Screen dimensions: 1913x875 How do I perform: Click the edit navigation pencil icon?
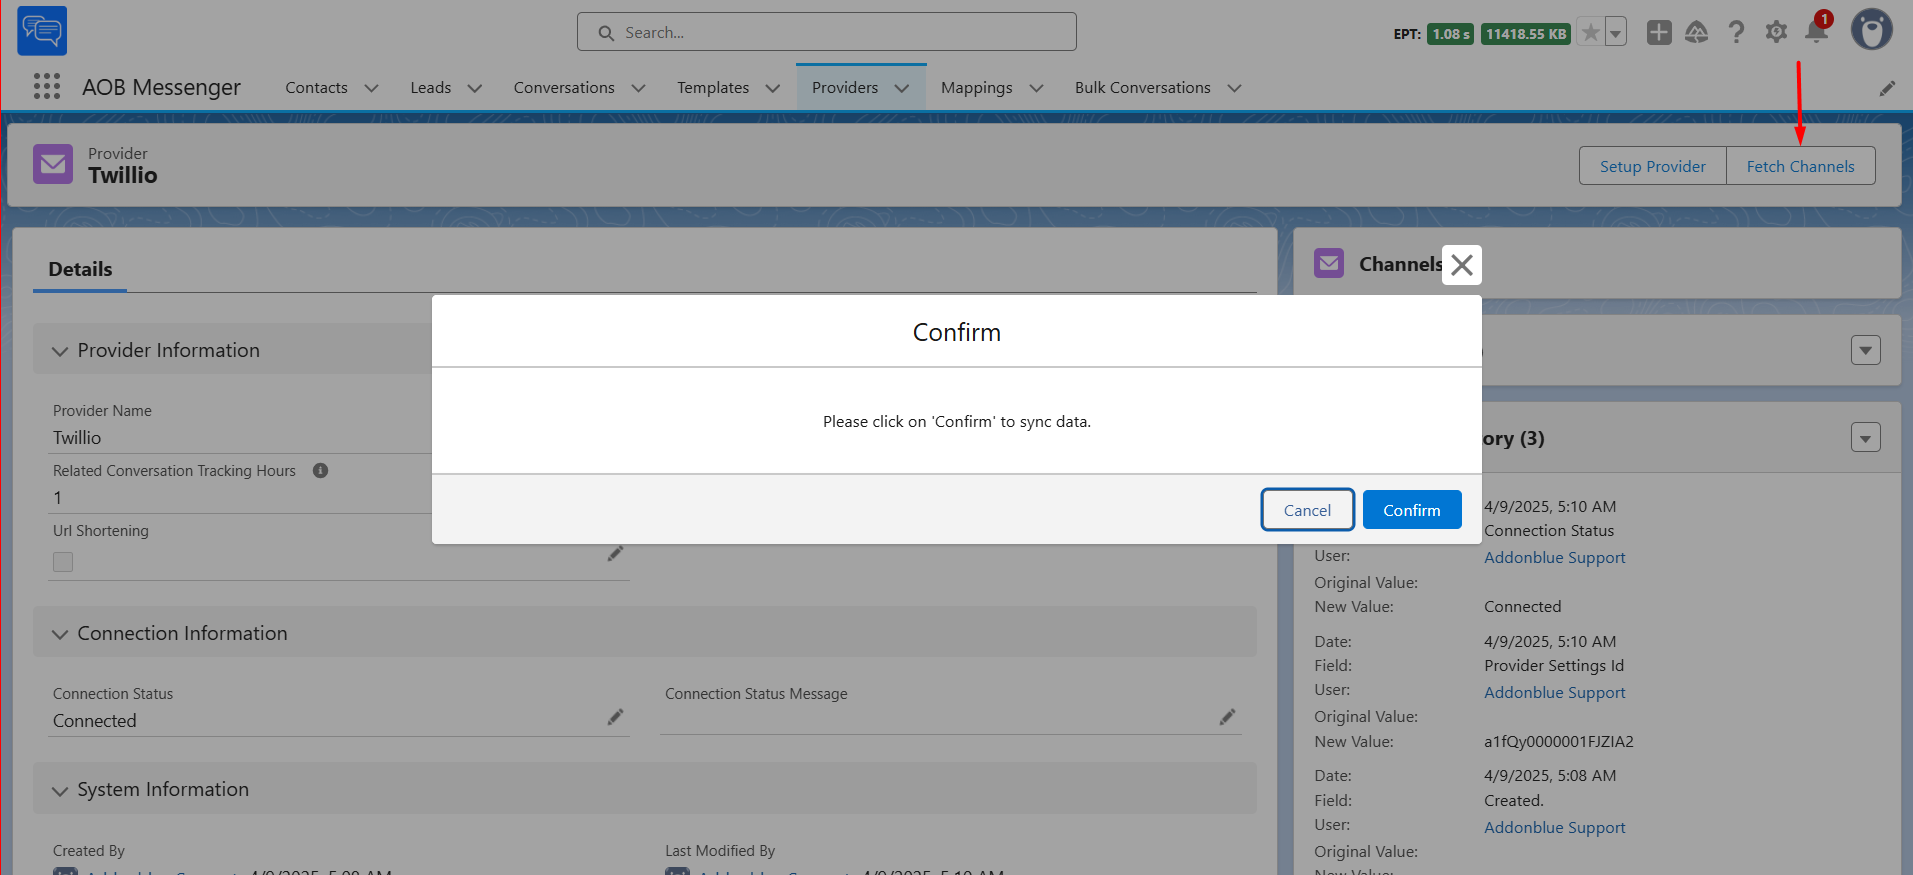[1887, 88]
